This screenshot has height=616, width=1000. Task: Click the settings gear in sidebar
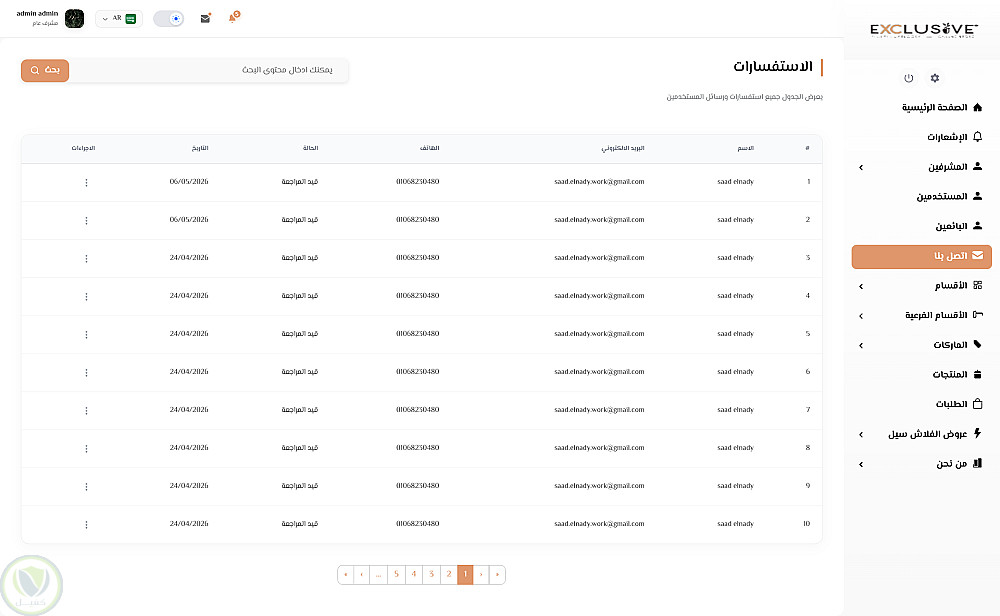coord(935,78)
